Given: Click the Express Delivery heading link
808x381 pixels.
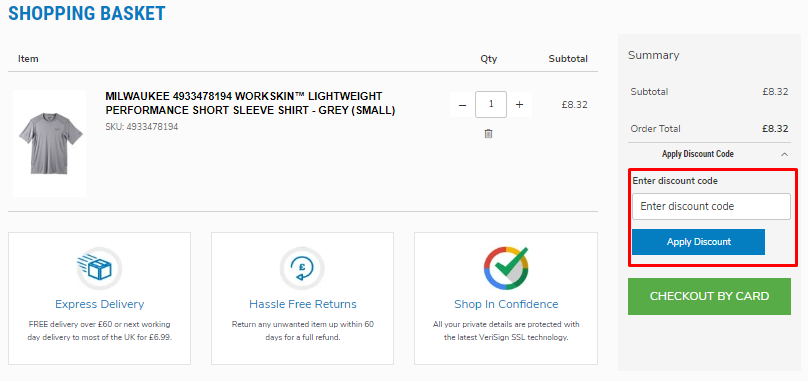Looking at the screenshot, I should coord(99,304).
